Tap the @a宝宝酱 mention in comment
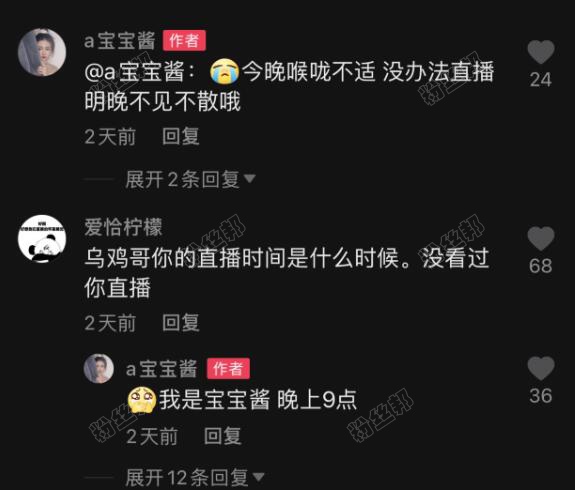 tap(139, 72)
